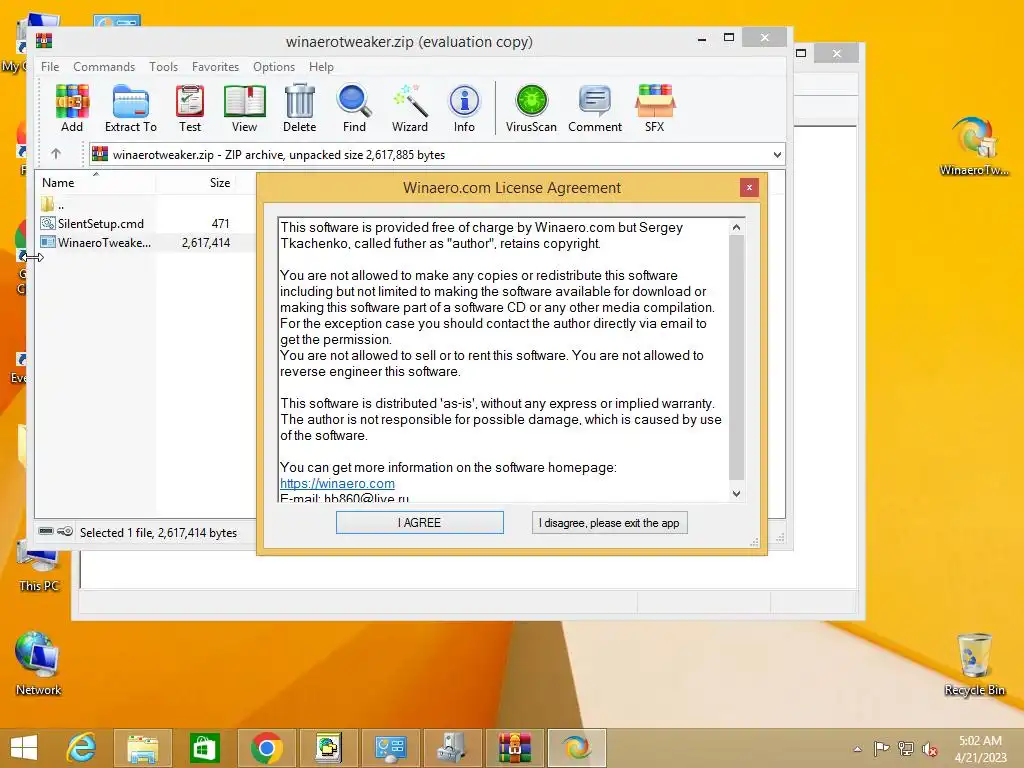The height and width of the screenshot is (768, 1024).
Task: Click the 2,617,414 size cell
Action: coord(206,242)
